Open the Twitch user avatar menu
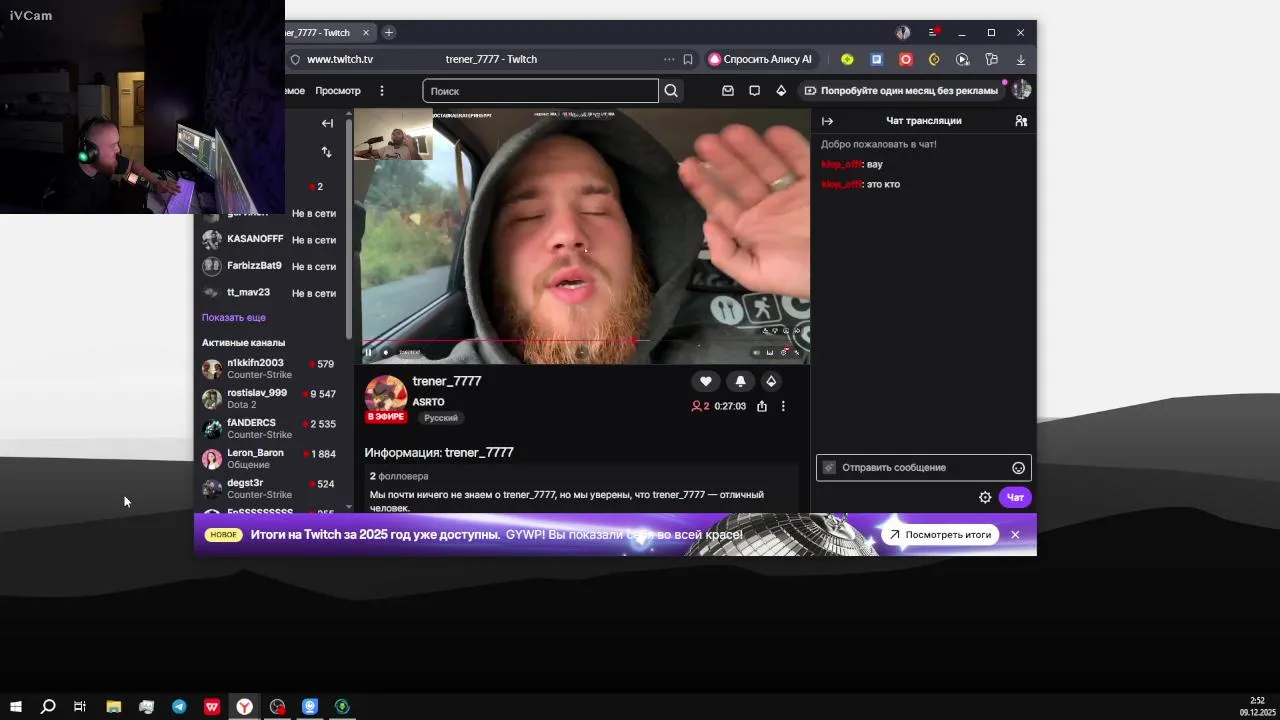 click(x=1021, y=90)
